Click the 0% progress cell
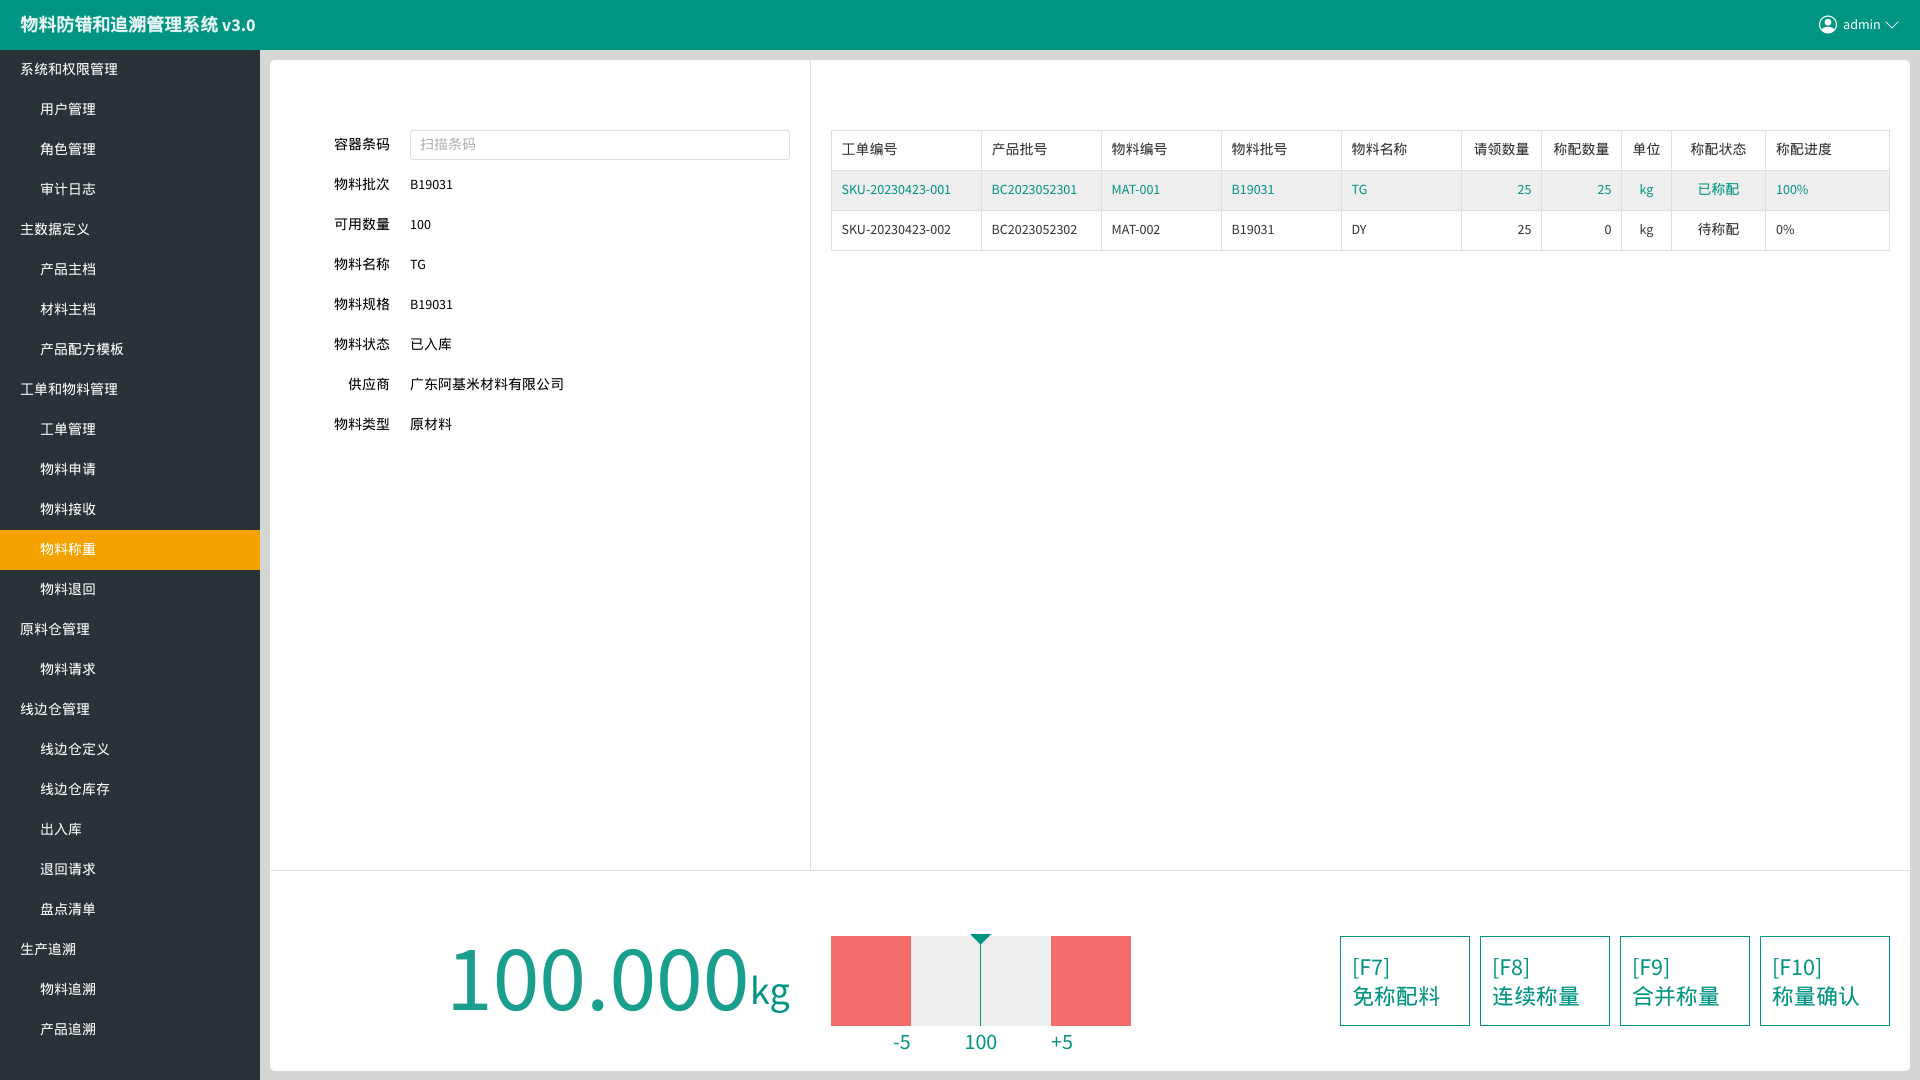The image size is (1920, 1080). pyautogui.click(x=1827, y=230)
